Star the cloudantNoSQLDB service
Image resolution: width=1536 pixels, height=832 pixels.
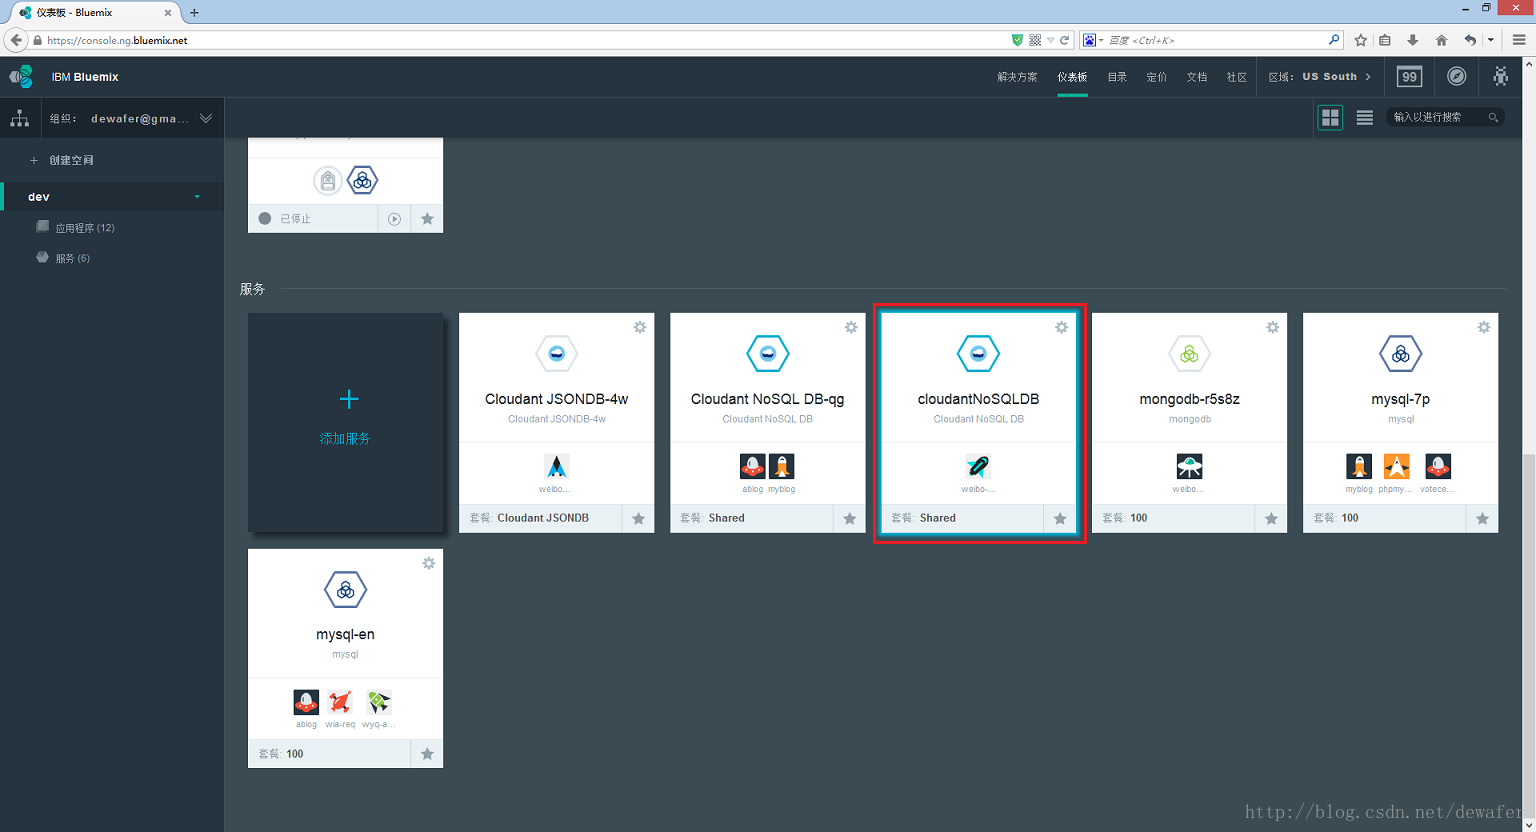(1060, 518)
